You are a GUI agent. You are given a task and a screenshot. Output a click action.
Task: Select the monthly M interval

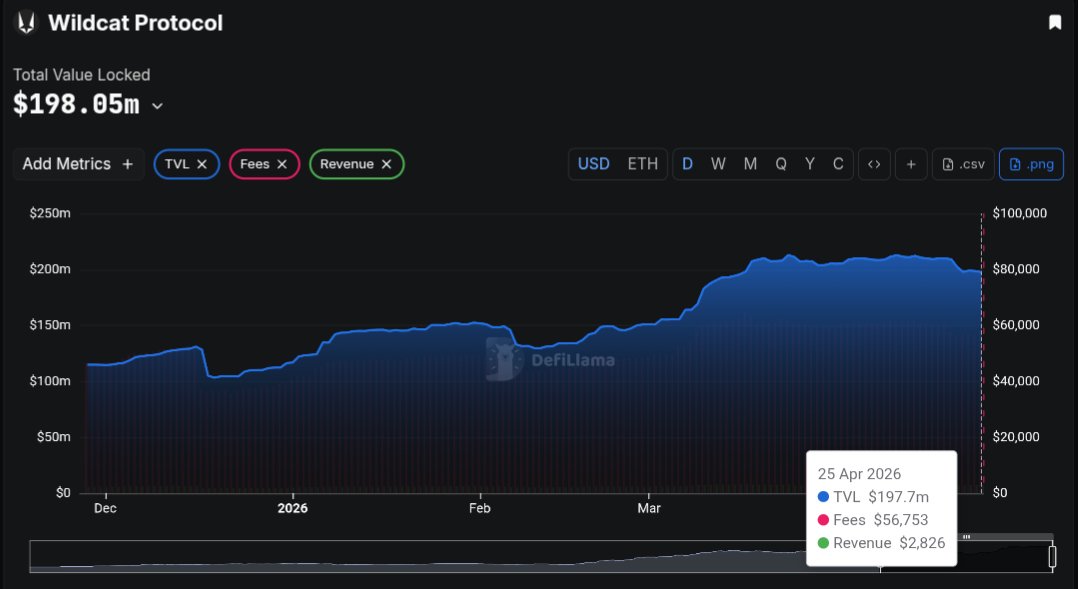coord(750,164)
